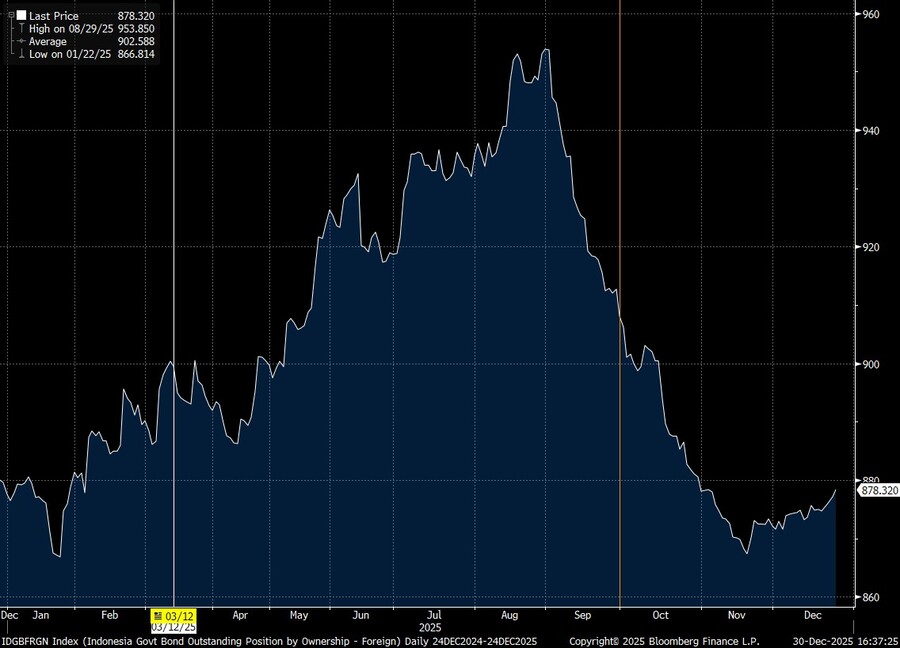The height and width of the screenshot is (648, 900).
Task: Select the Last Price legend entry
Action: coord(54,16)
